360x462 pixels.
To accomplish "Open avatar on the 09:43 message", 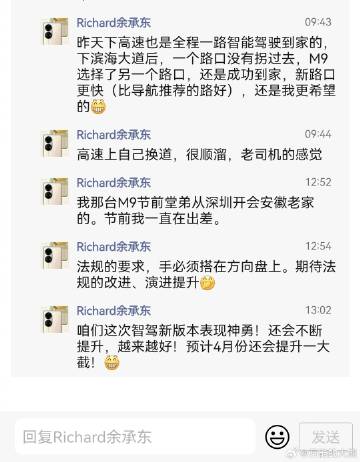I will tap(55, 32).
